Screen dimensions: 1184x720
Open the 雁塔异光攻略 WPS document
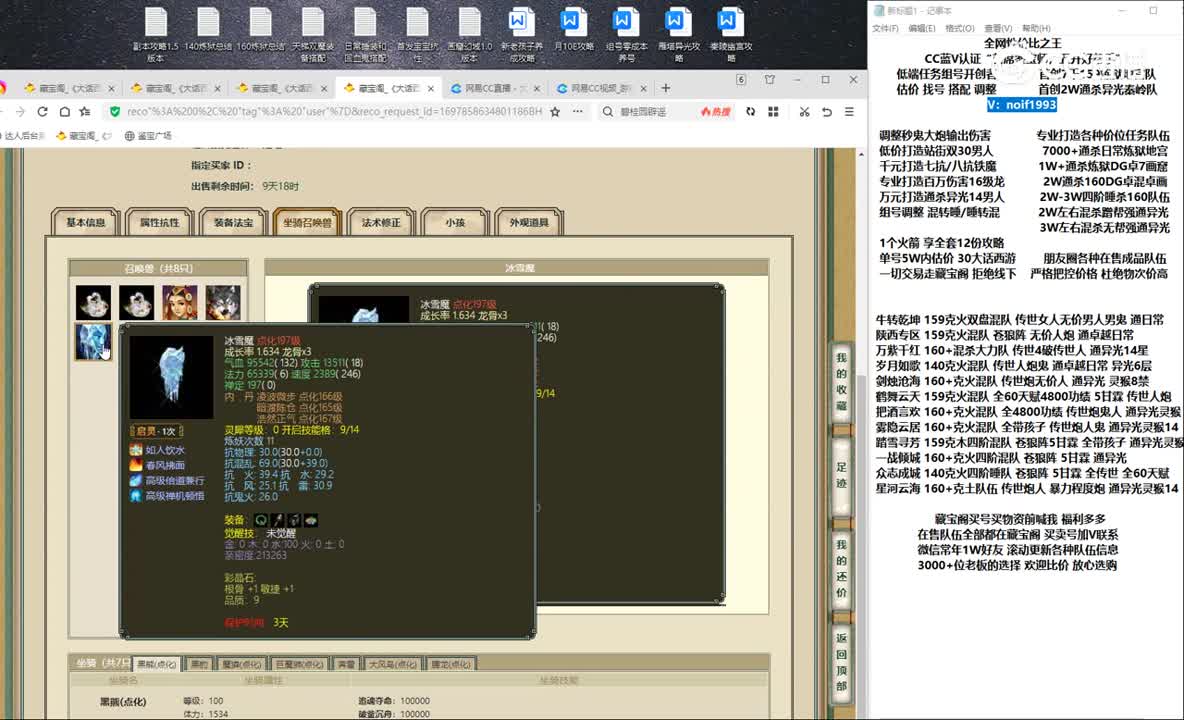tap(678, 34)
